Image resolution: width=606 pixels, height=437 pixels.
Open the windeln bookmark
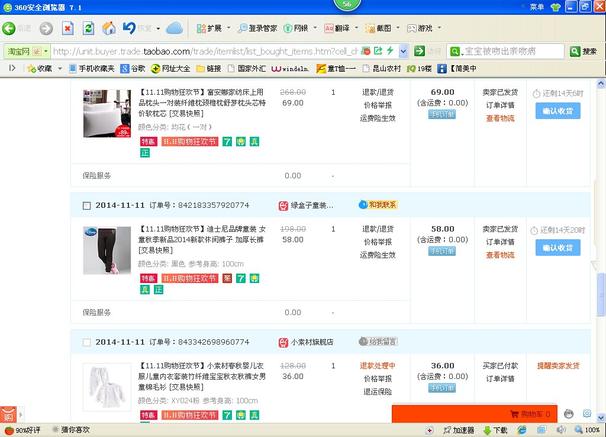[290, 69]
